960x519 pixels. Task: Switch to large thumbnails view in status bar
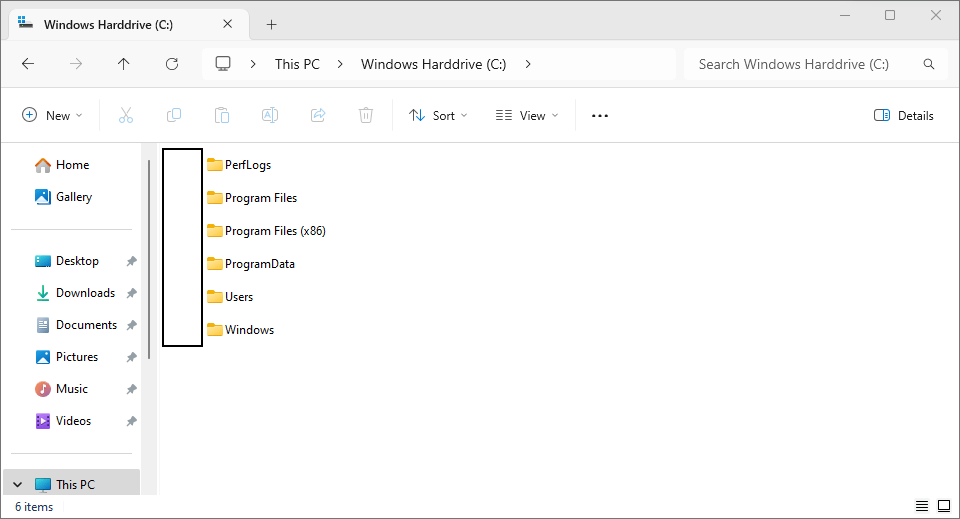944,506
